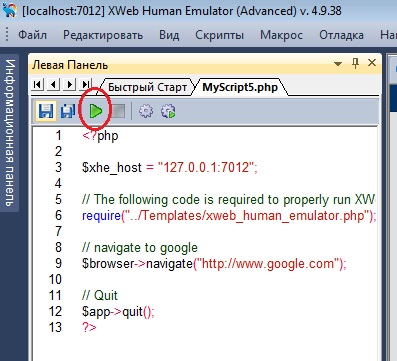Click the require xweb_human_emulator.php line
This screenshot has width=397, height=361.
[229, 216]
